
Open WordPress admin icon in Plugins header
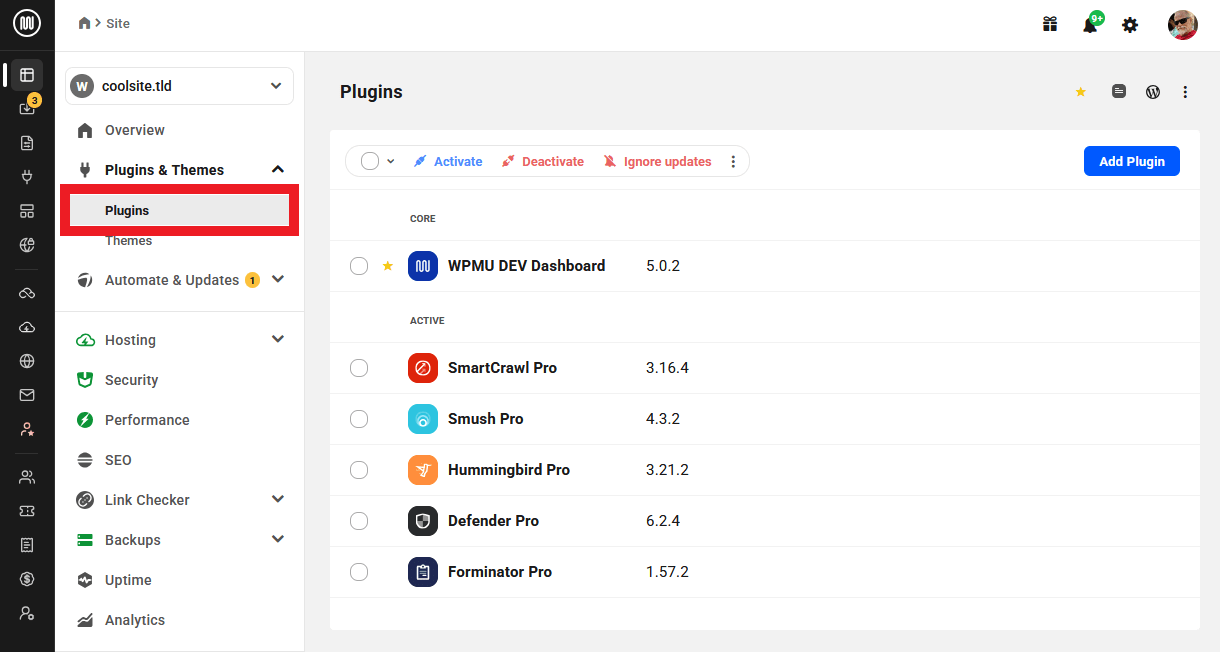1153,91
